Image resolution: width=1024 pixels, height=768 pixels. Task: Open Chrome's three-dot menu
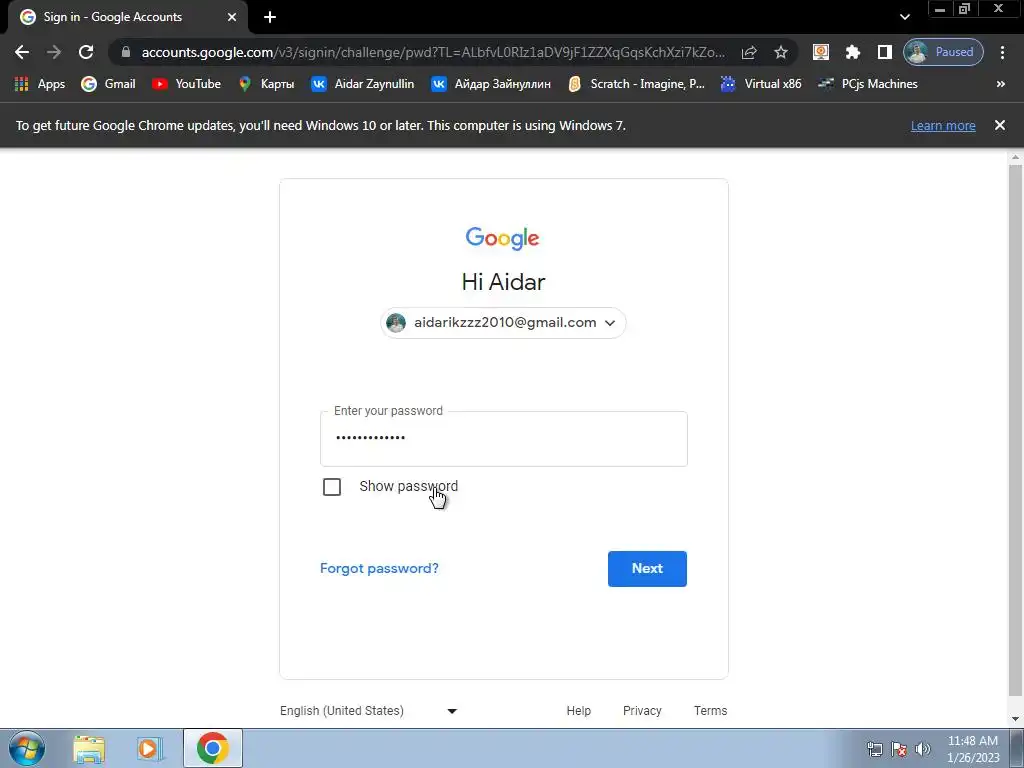click(1002, 52)
